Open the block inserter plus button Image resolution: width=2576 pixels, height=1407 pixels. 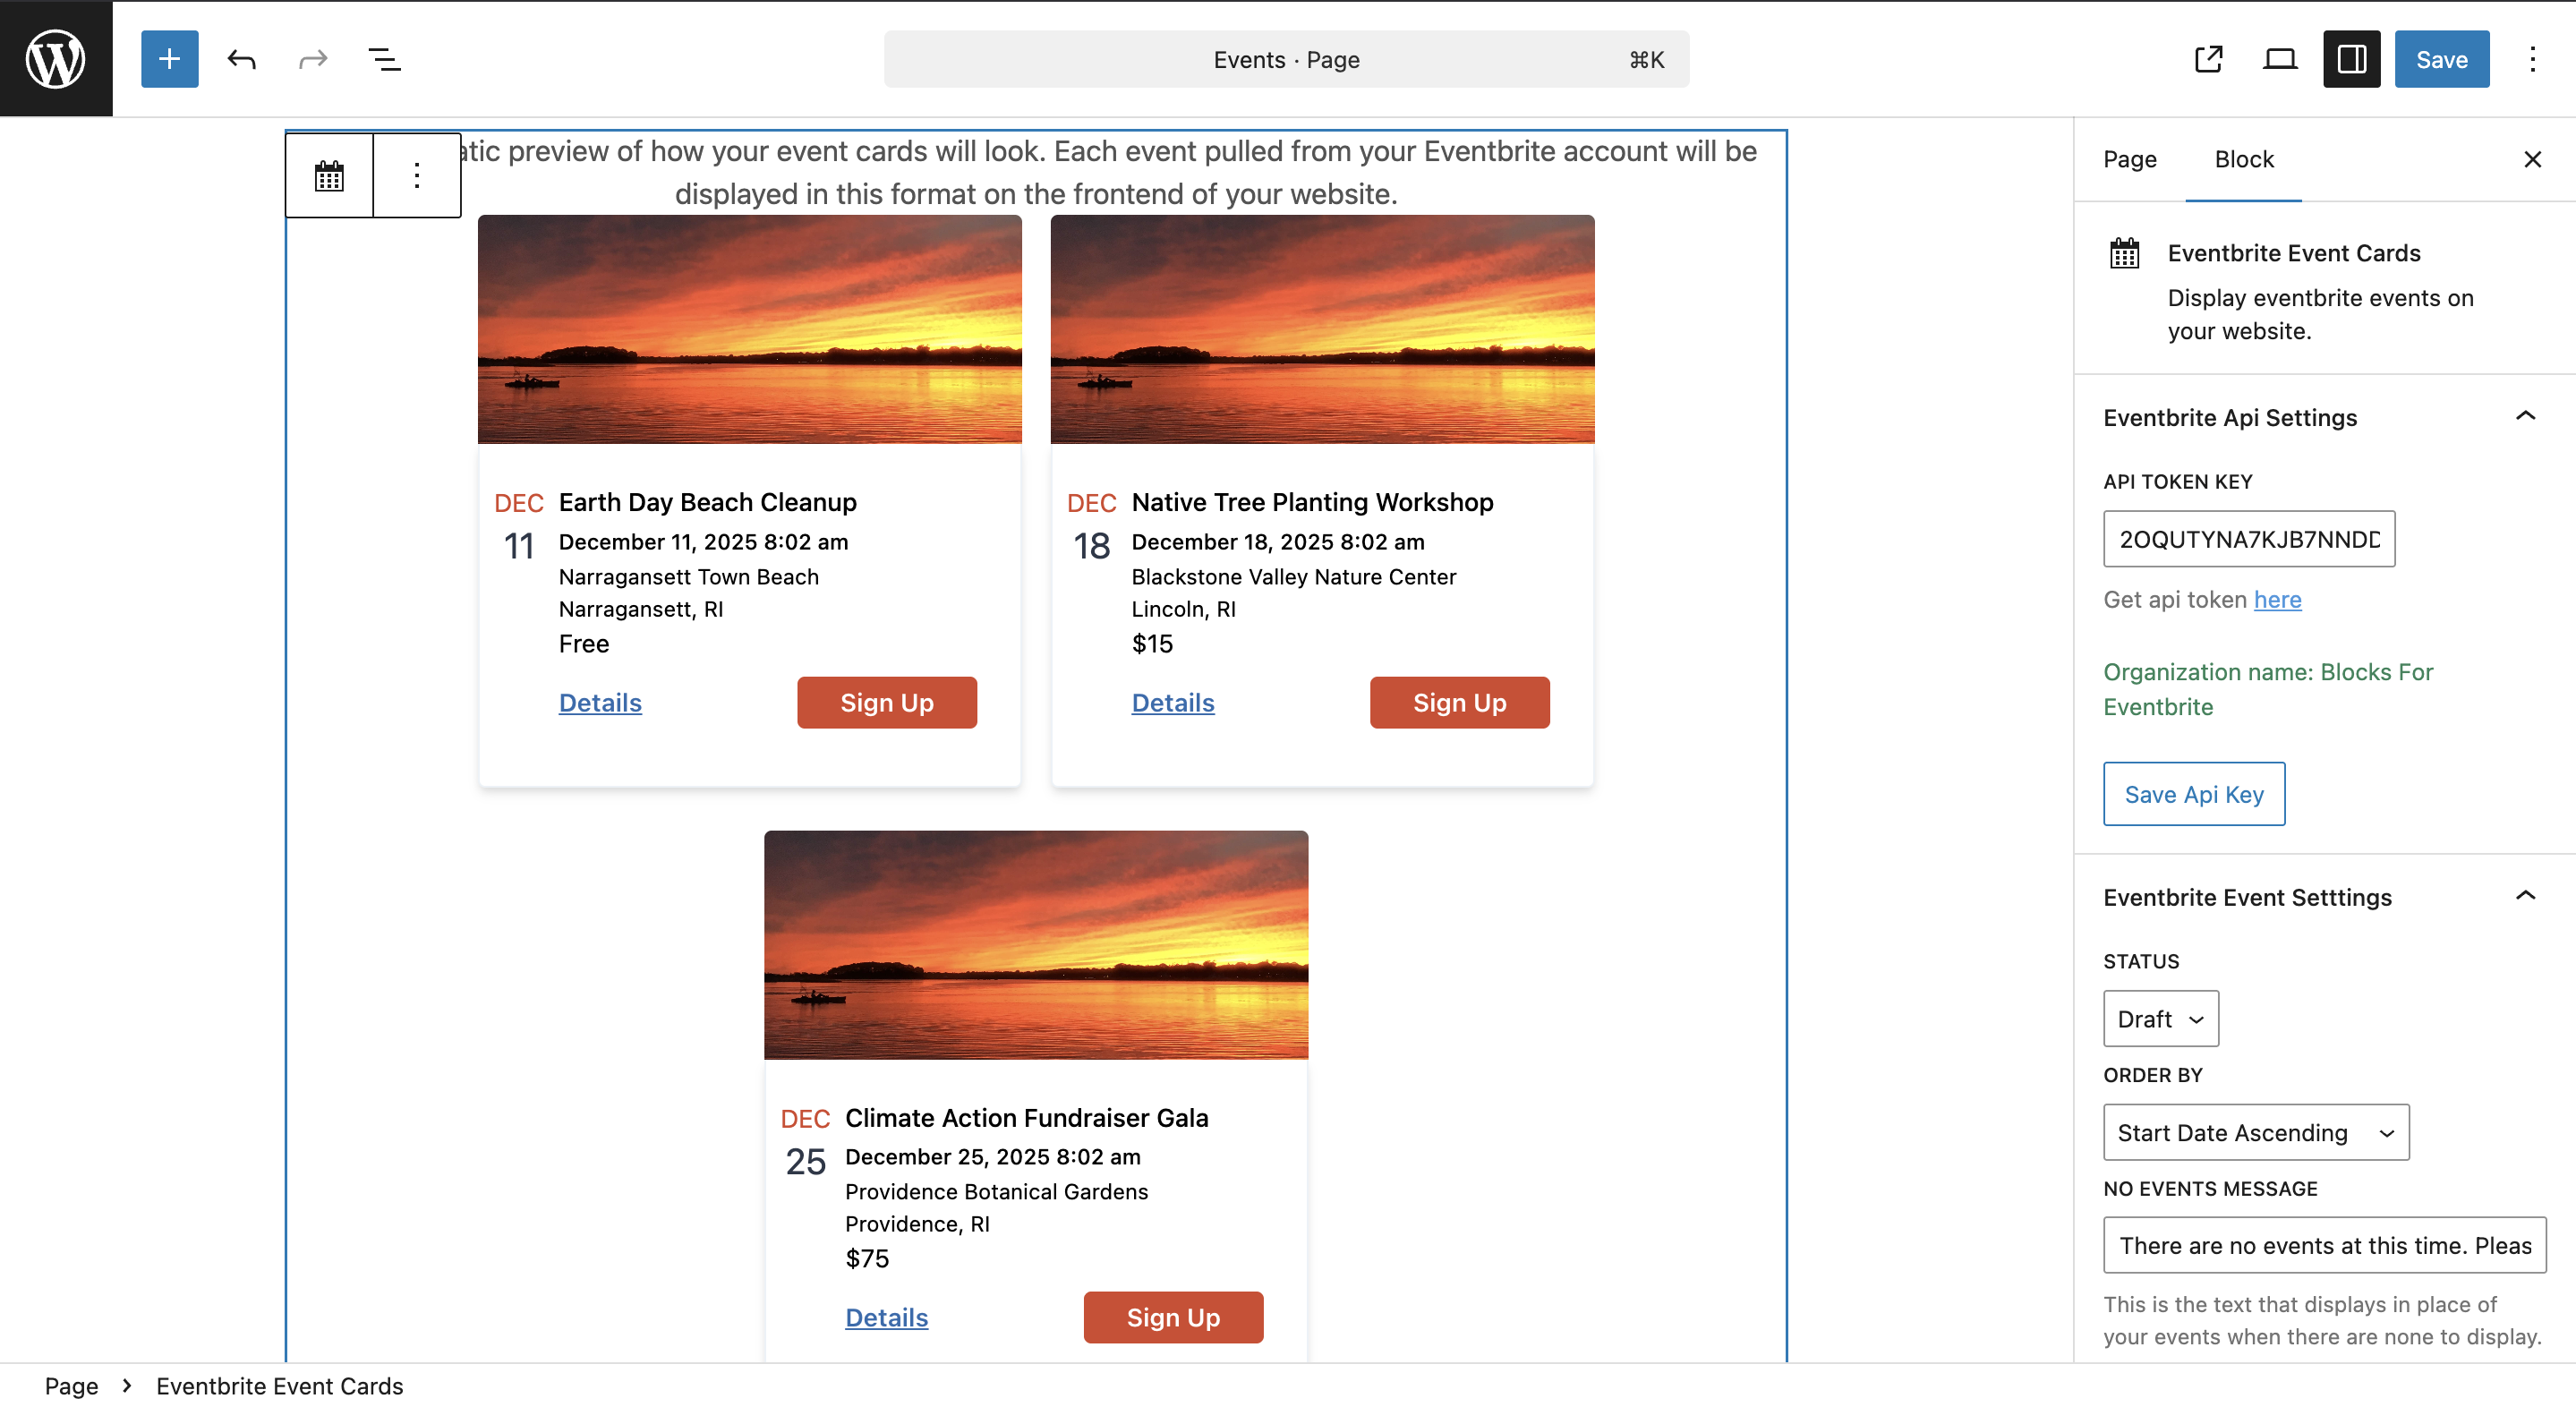click(x=169, y=59)
